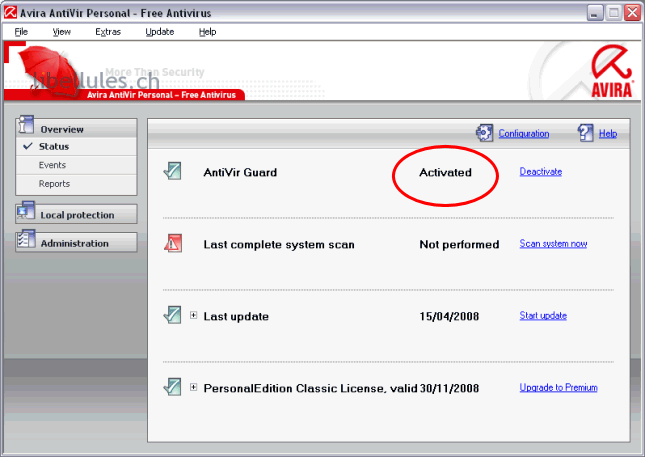Click the AntiVir Guard green check icon
This screenshot has height=457, width=645.
[172, 172]
